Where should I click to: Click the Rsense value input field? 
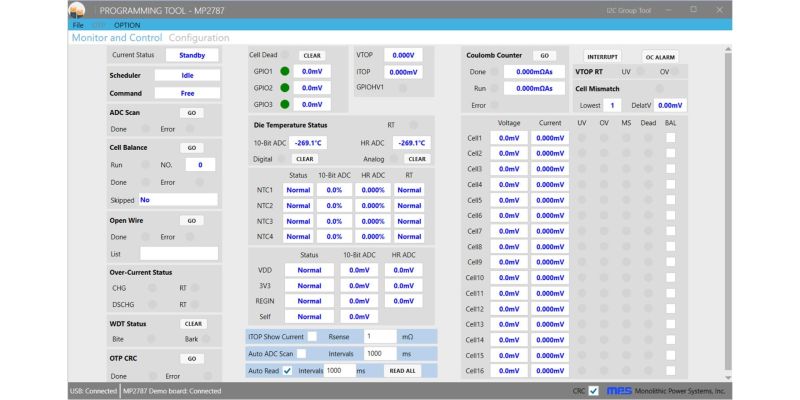tap(380, 337)
